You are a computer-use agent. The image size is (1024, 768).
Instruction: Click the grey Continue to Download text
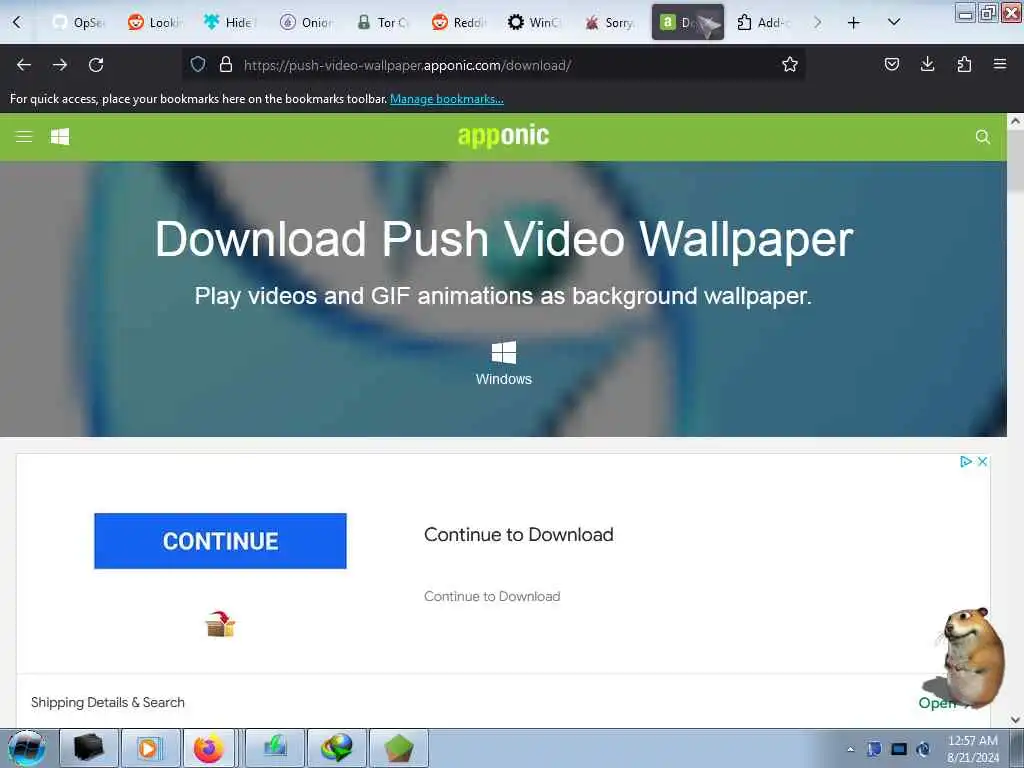pos(492,596)
